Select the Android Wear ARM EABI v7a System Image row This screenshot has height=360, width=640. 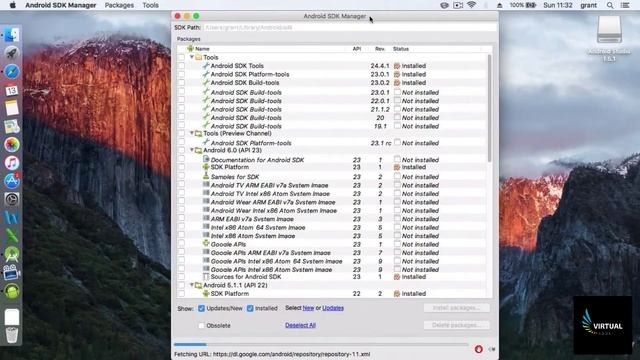point(333,202)
